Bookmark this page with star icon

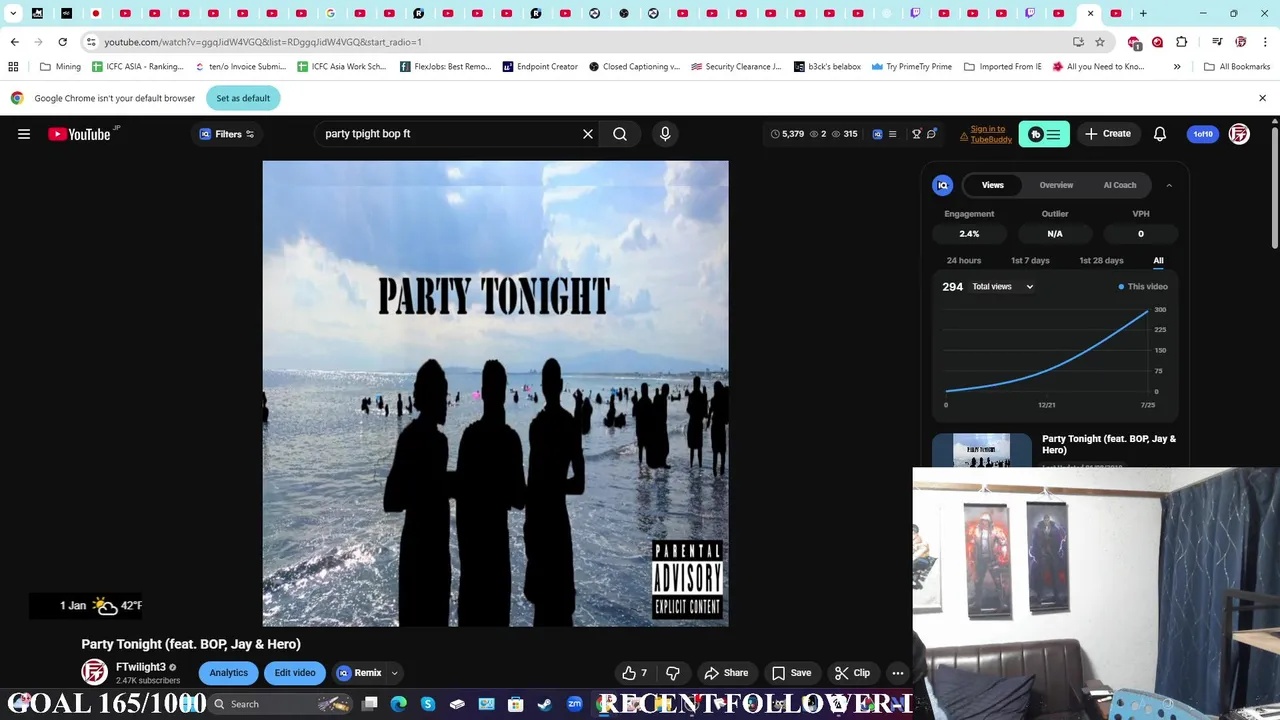tap(1100, 42)
